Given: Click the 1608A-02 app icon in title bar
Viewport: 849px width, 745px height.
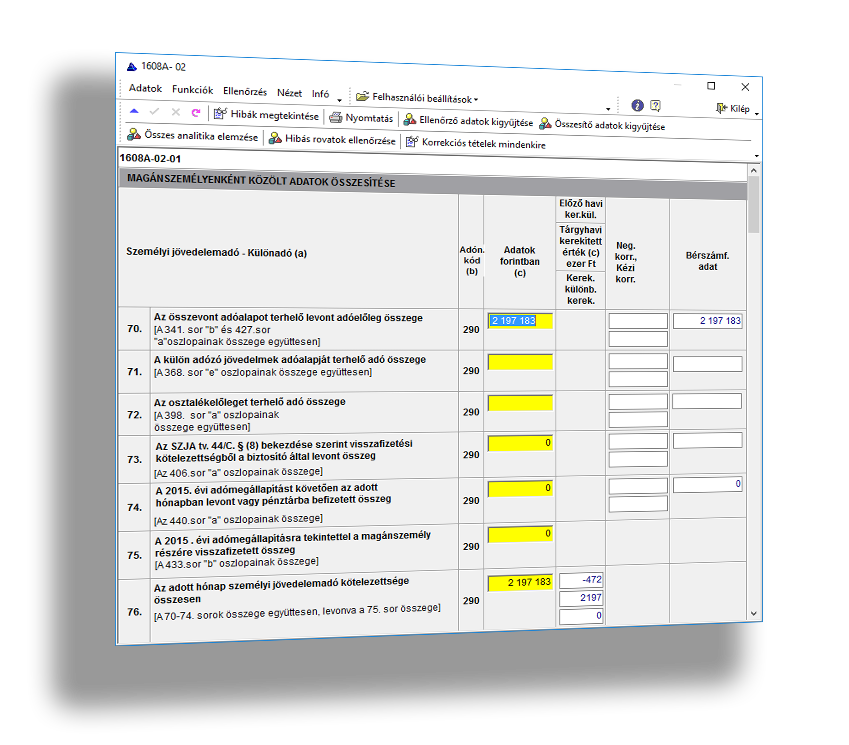Looking at the screenshot, I should click(132, 67).
